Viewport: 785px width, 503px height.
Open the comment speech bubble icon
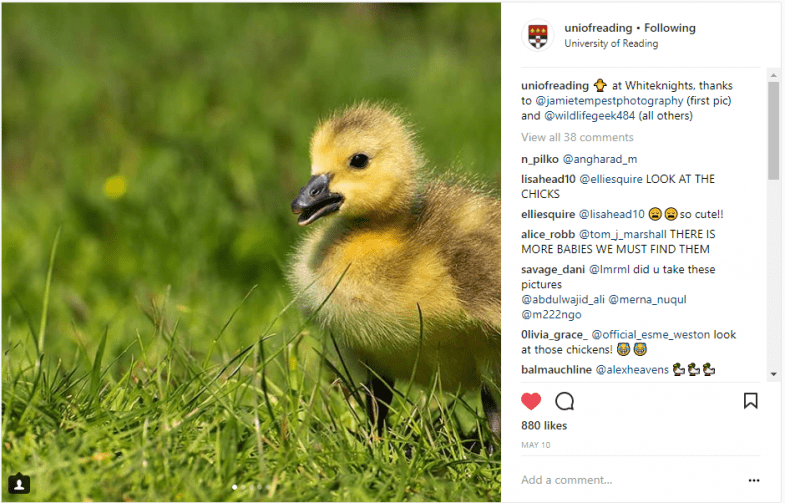pos(565,401)
